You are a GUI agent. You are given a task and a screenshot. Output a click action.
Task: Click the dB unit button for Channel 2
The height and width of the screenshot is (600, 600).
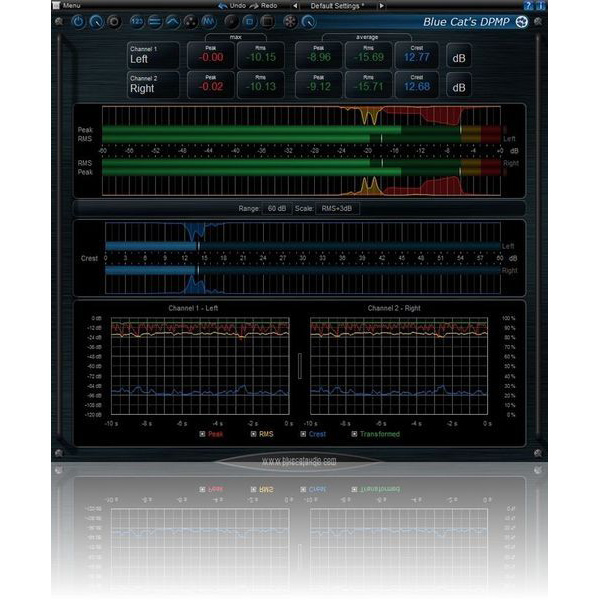point(459,85)
